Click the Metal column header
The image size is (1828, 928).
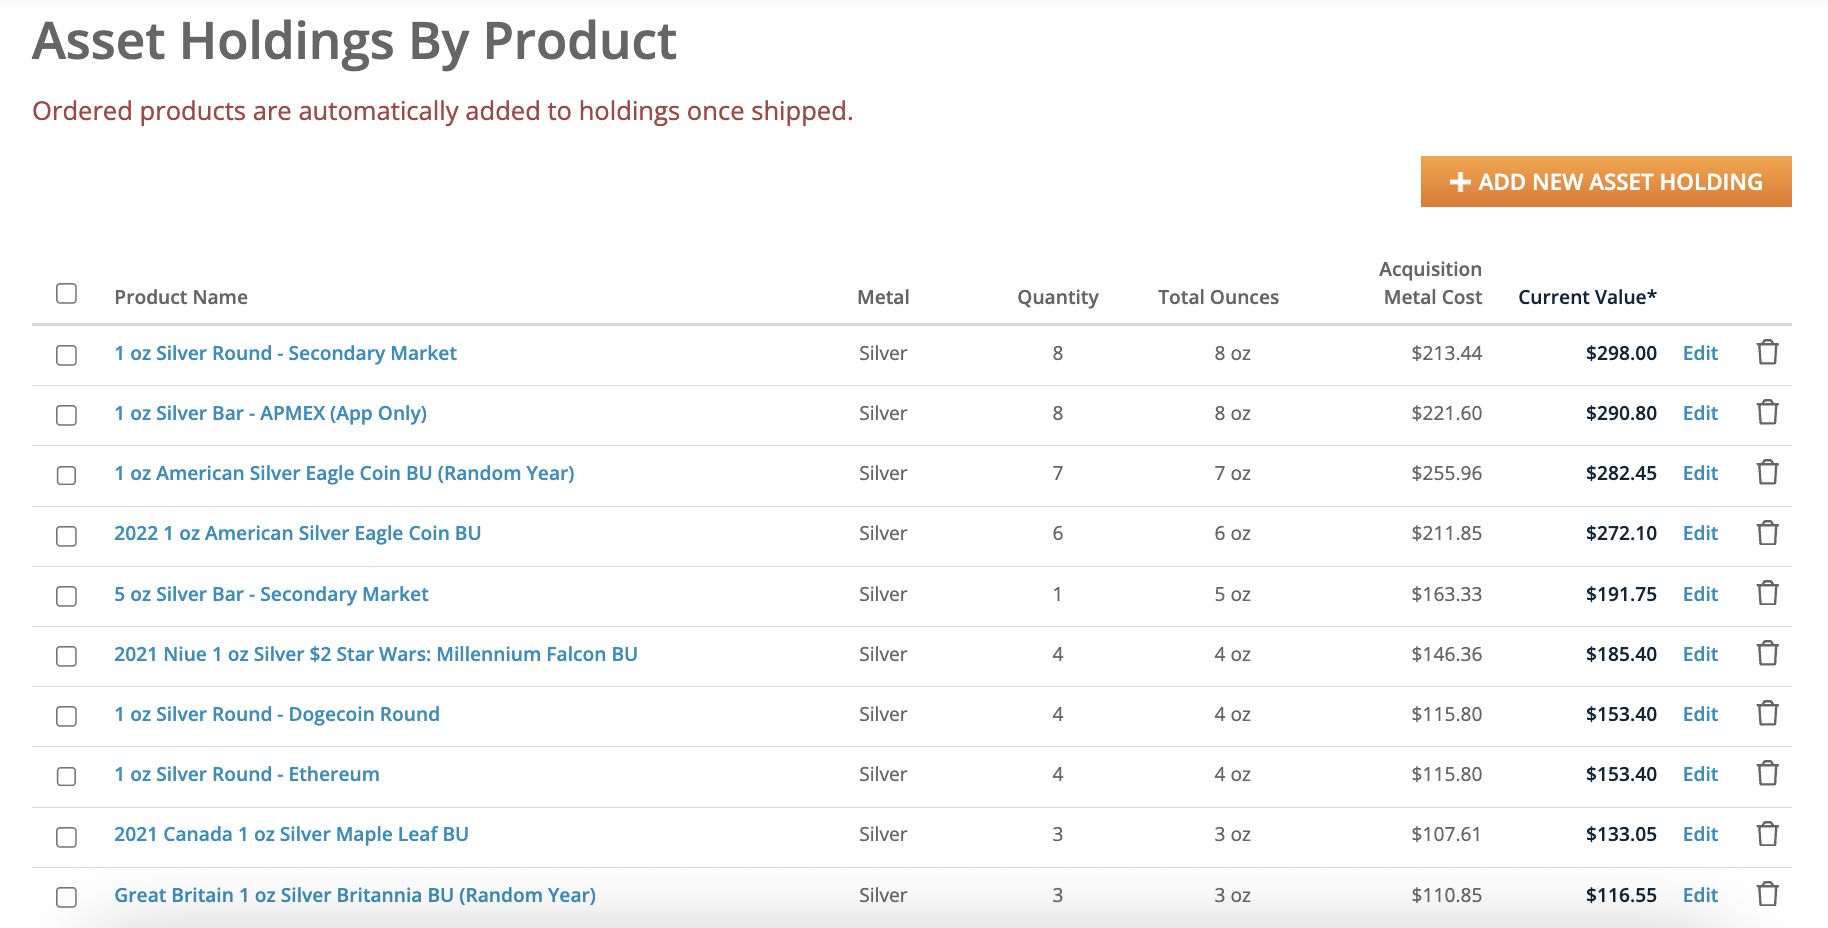click(883, 297)
